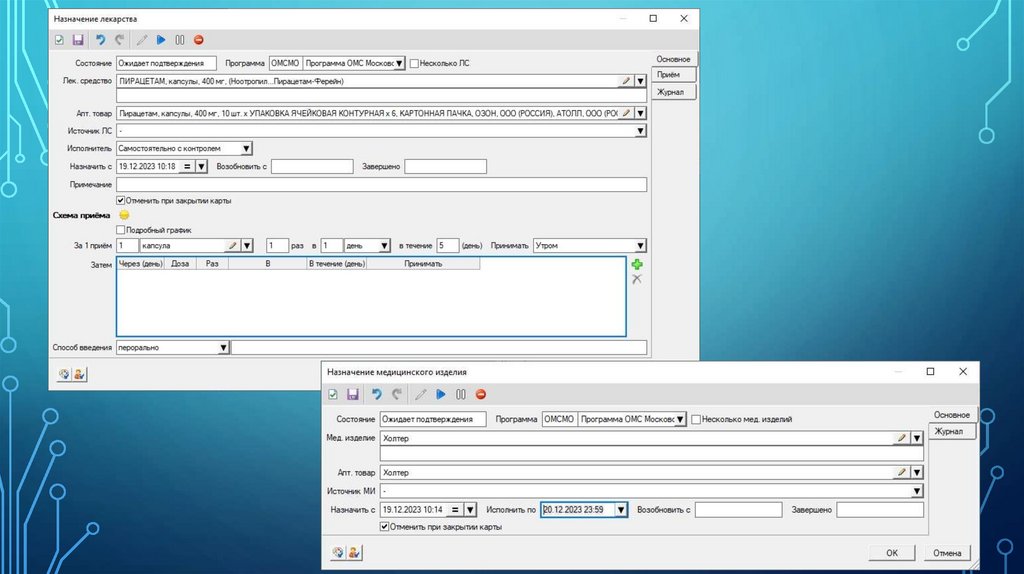Expand the Принимать dropdown showing Утром

pos(640,245)
